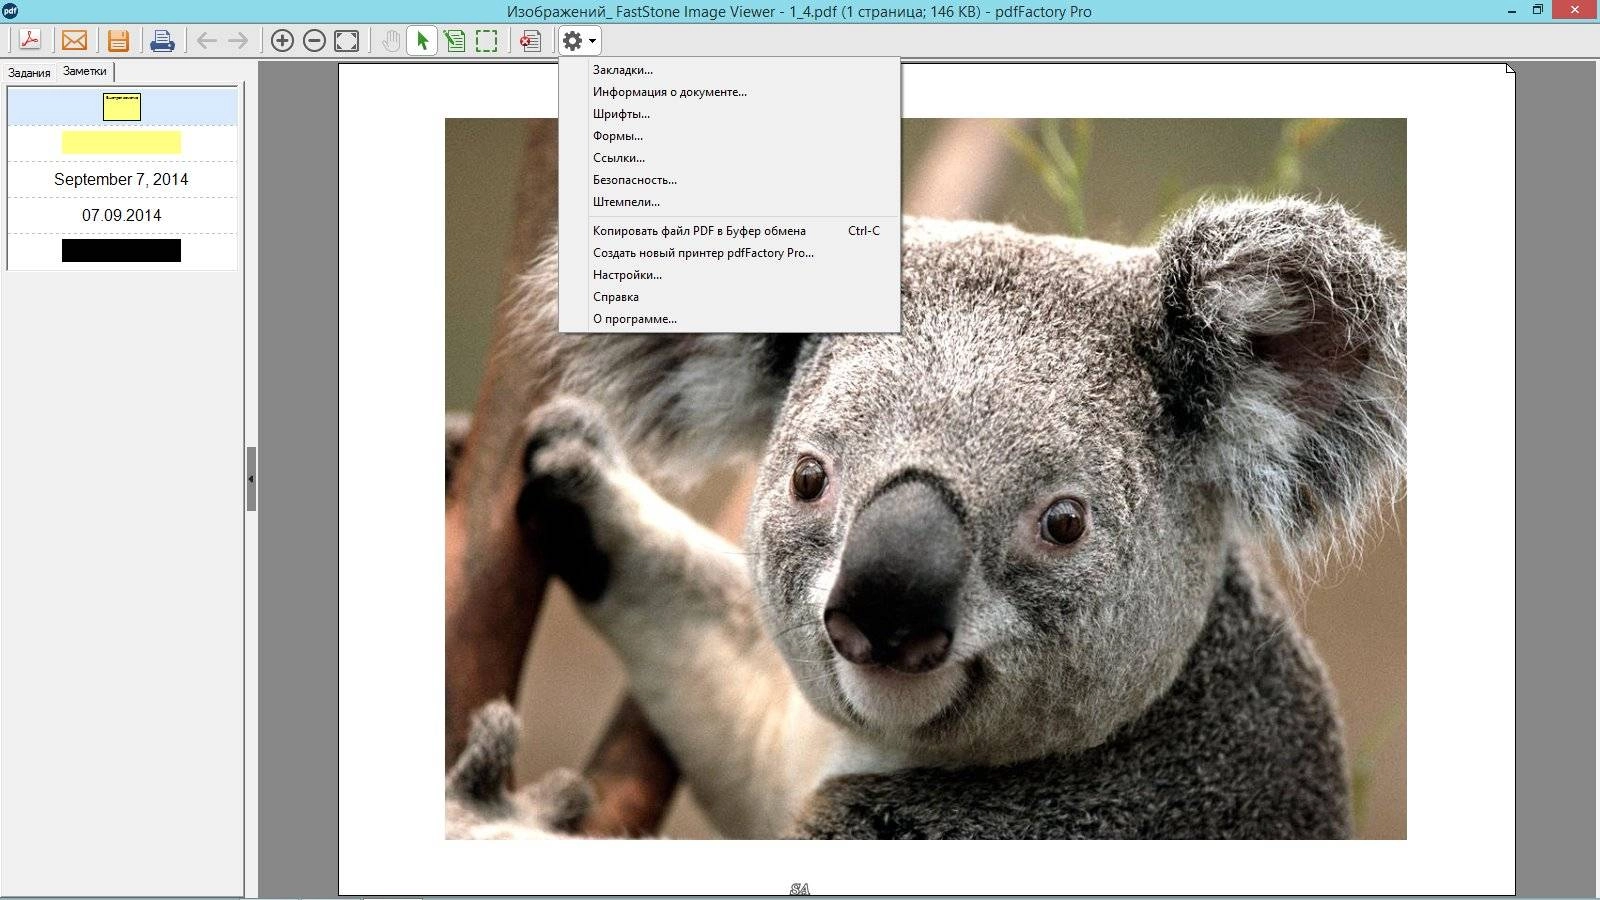Open Формы... menu item
The image size is (1600, 900).
729,136
